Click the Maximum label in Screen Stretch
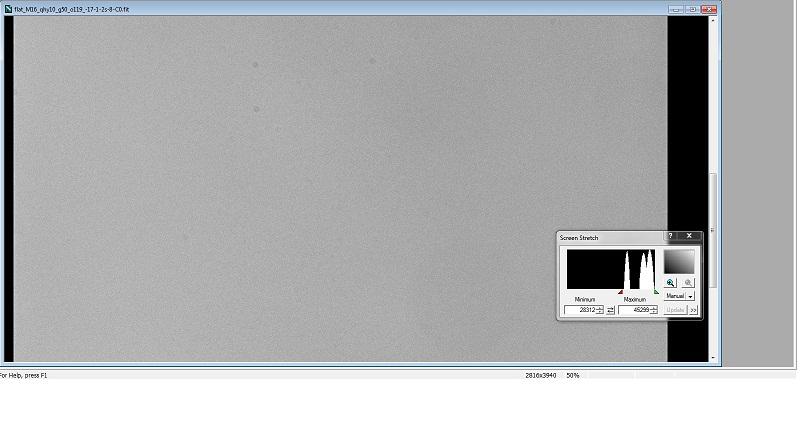 pyautogui.click(x=635, y=299)
